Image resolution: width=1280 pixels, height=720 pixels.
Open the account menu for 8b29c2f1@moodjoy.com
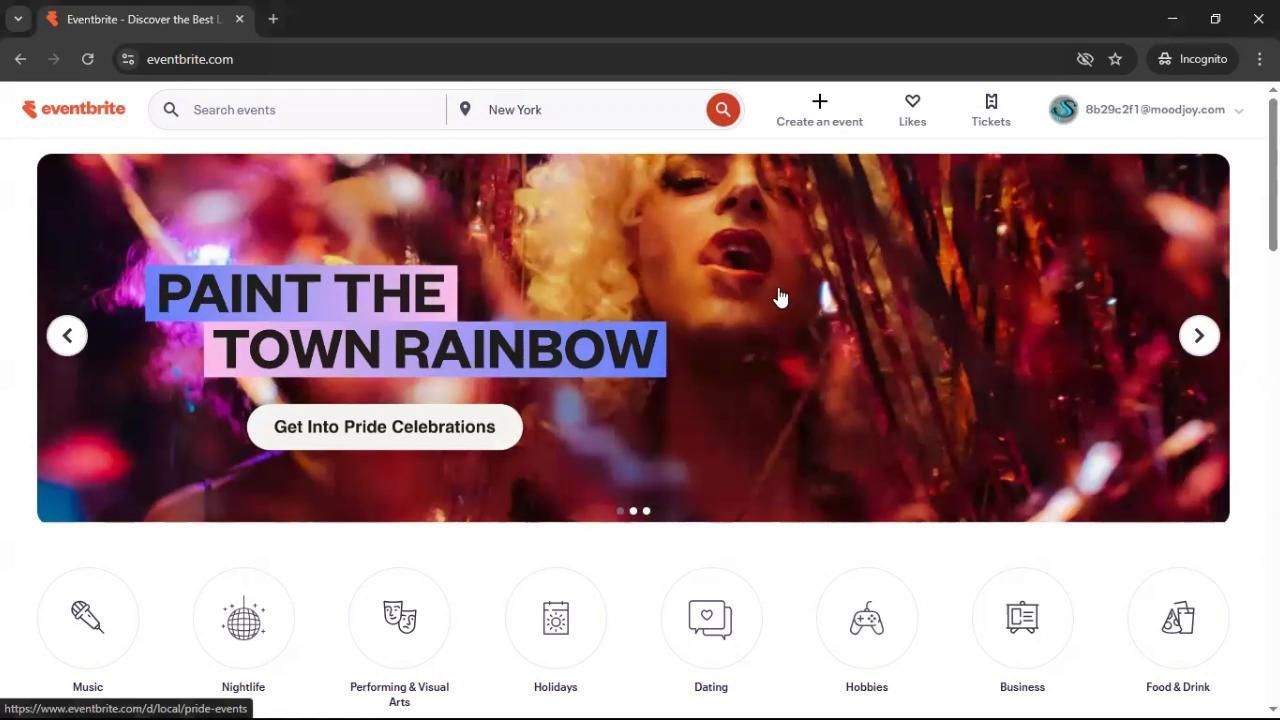[1148, 109]
